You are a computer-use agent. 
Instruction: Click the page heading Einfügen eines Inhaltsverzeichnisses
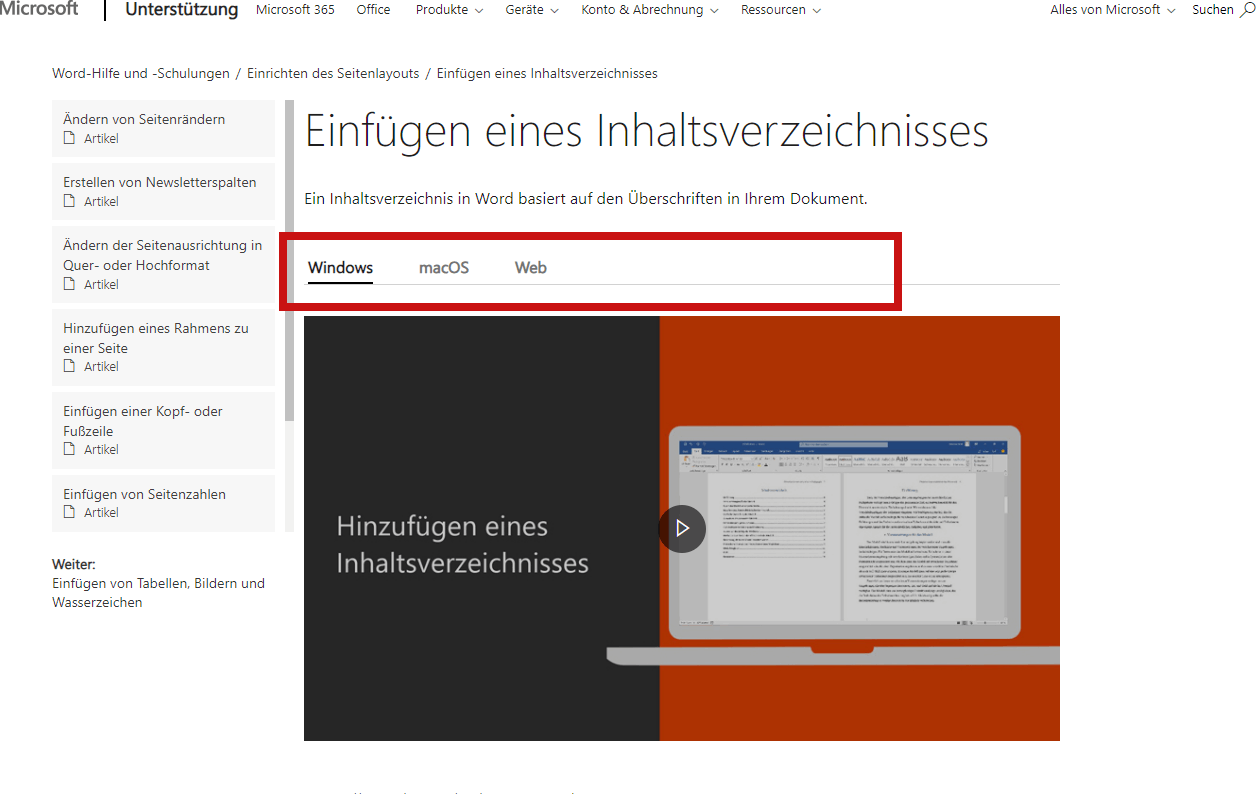[646, 132]
